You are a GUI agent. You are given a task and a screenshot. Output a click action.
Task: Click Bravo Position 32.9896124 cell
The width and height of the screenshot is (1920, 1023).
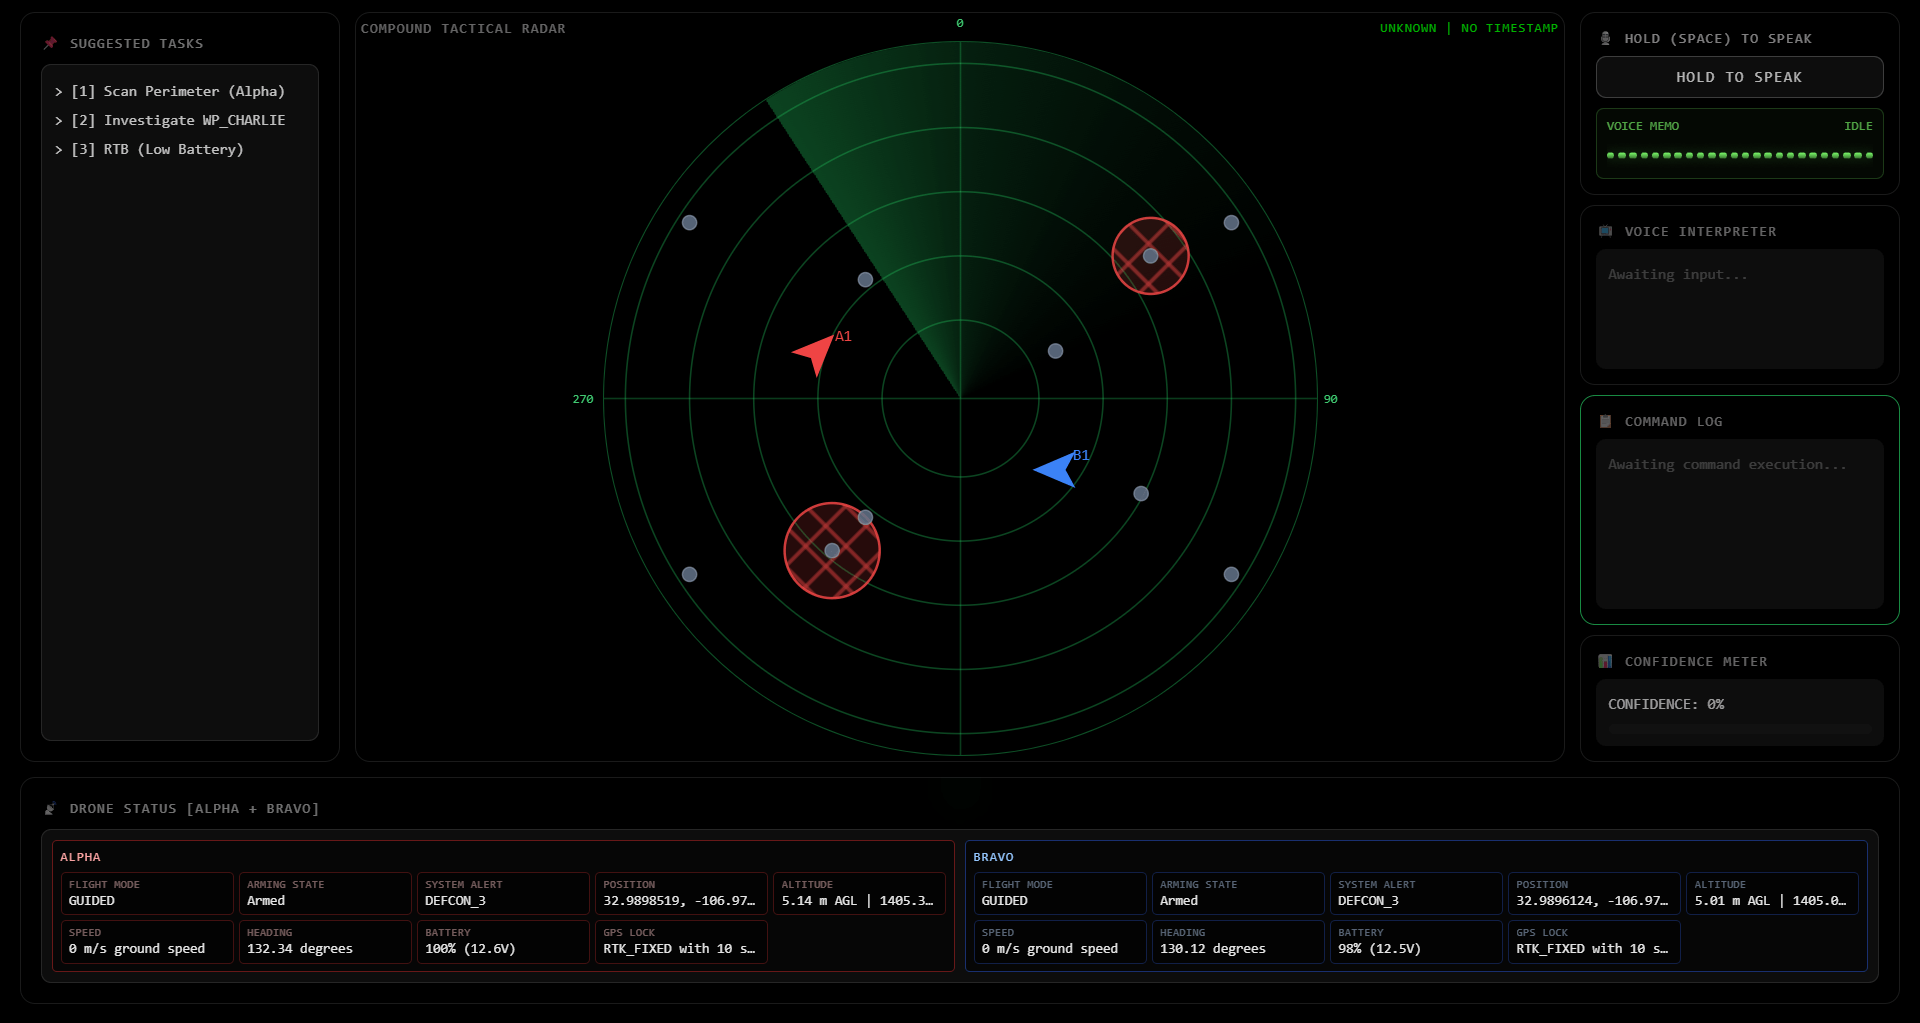coord(1594,893)
